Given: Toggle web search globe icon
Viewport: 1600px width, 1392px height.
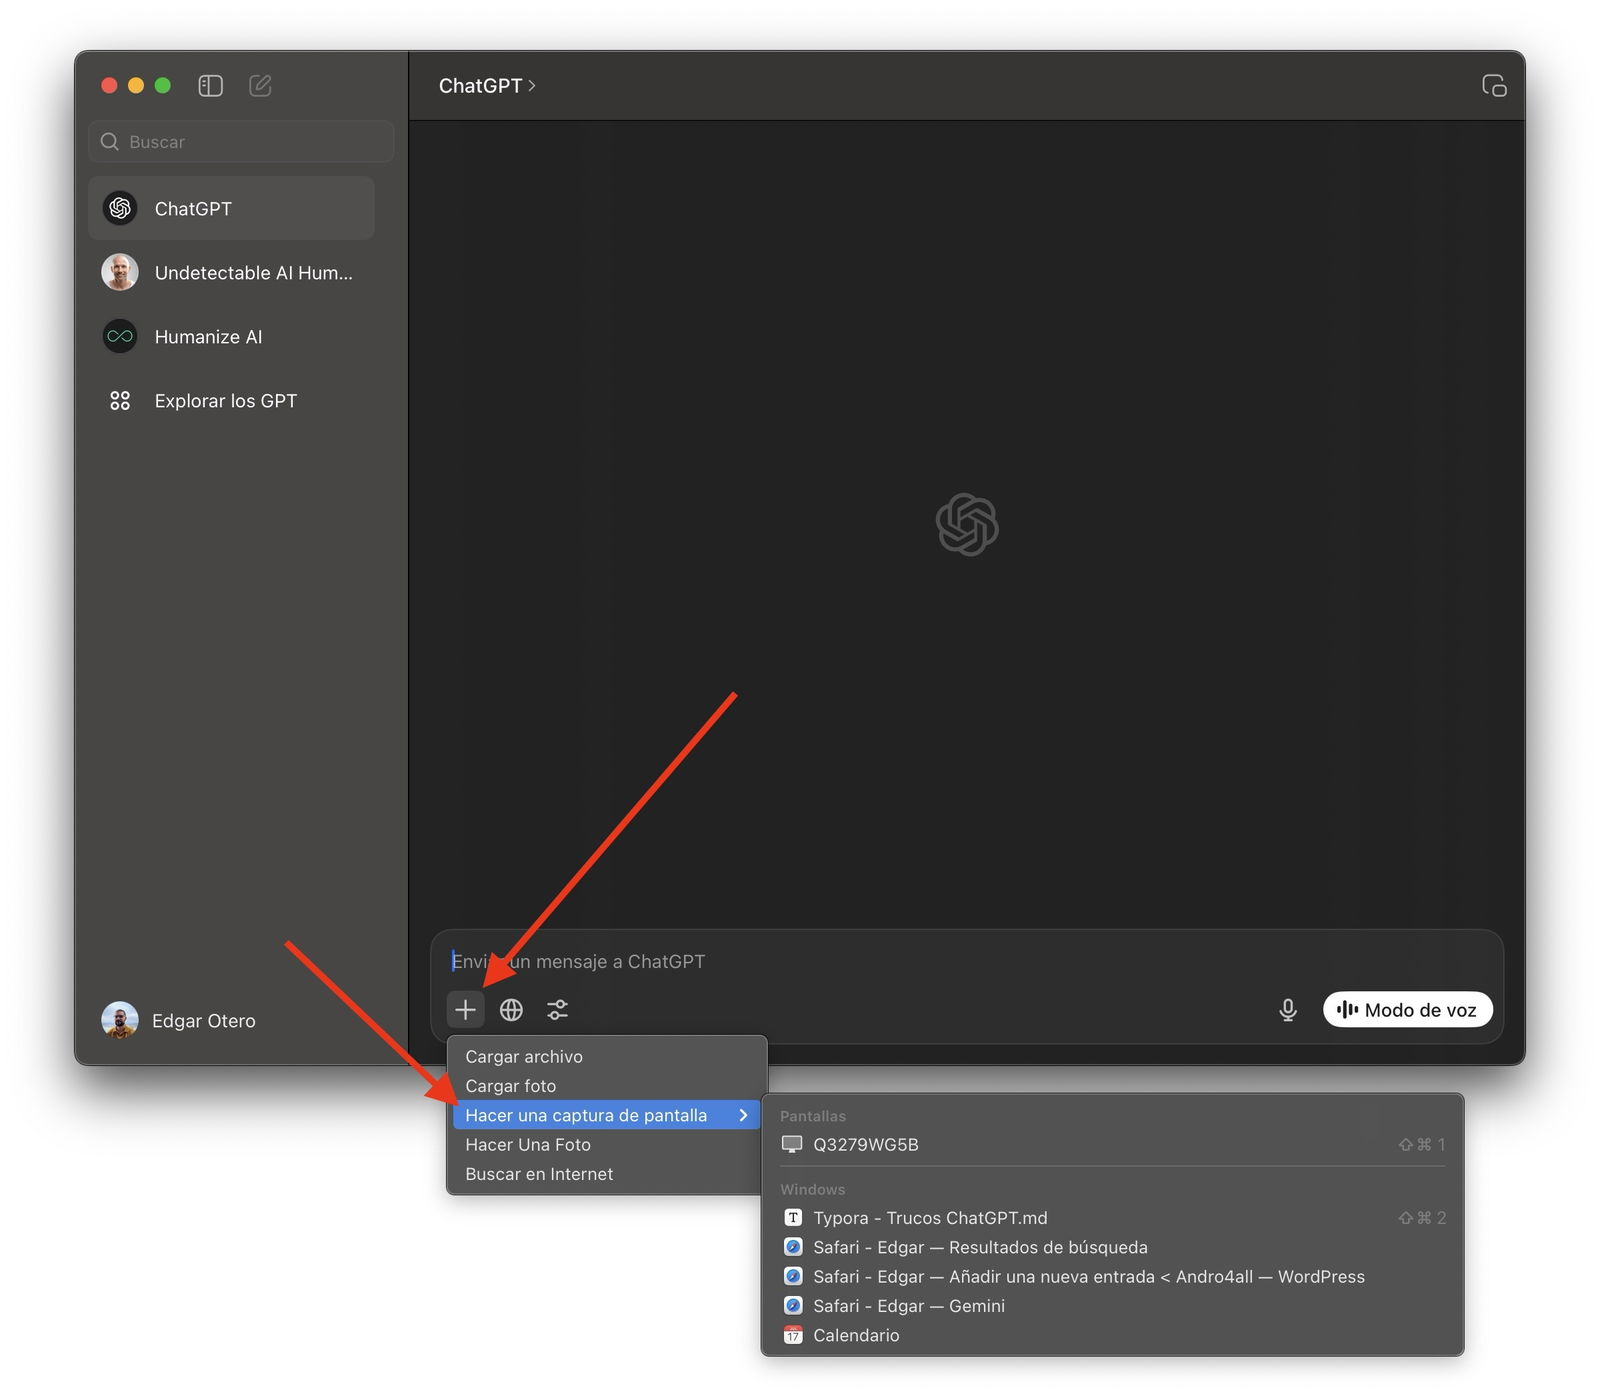Looking at the screenshot, I should 511,1010.
